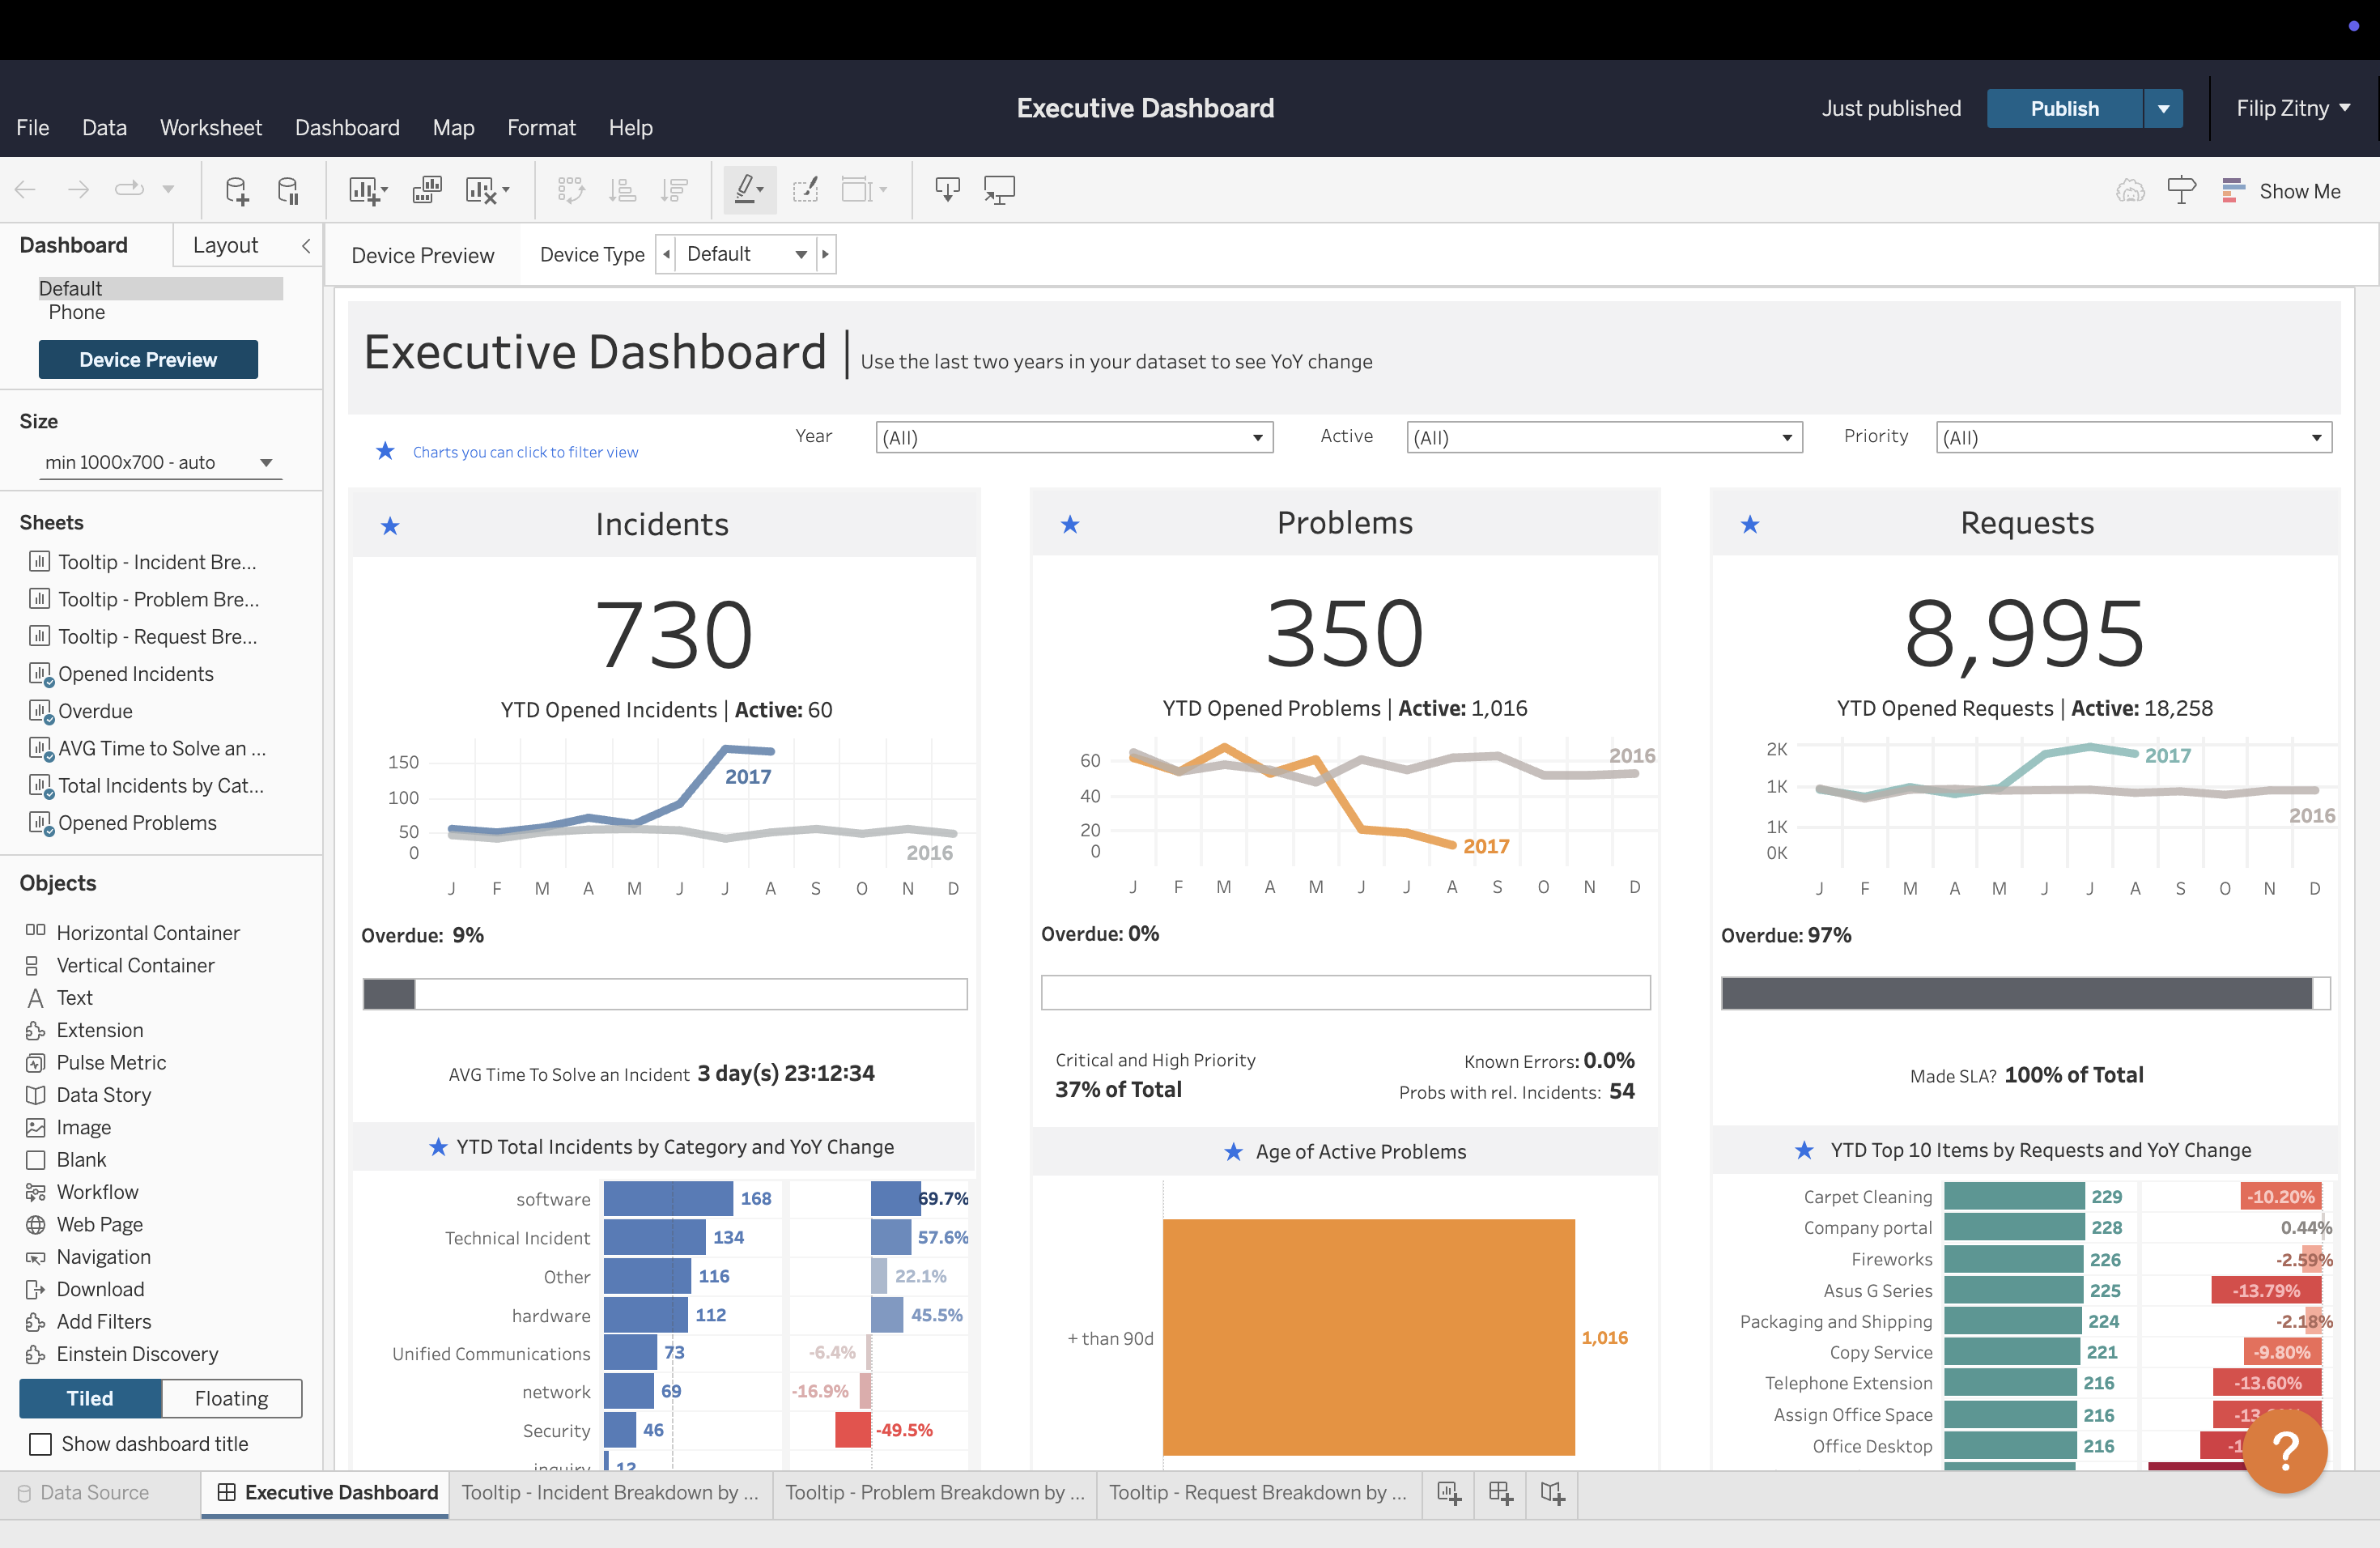Screen dimensions: 2380x1548
Task: Click the New Worksheet tab icon
Action: [1449, 1493]
